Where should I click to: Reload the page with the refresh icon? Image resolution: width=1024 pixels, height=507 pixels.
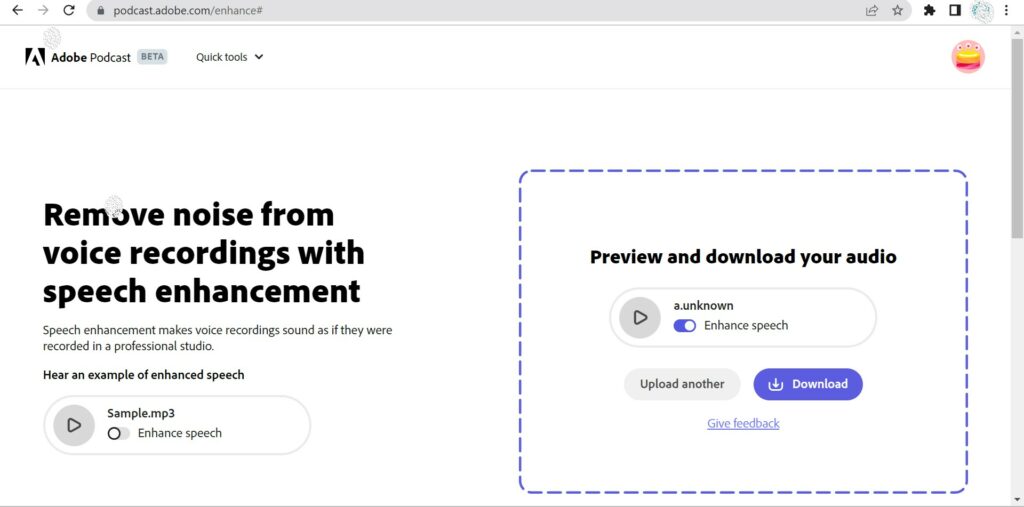69,10
